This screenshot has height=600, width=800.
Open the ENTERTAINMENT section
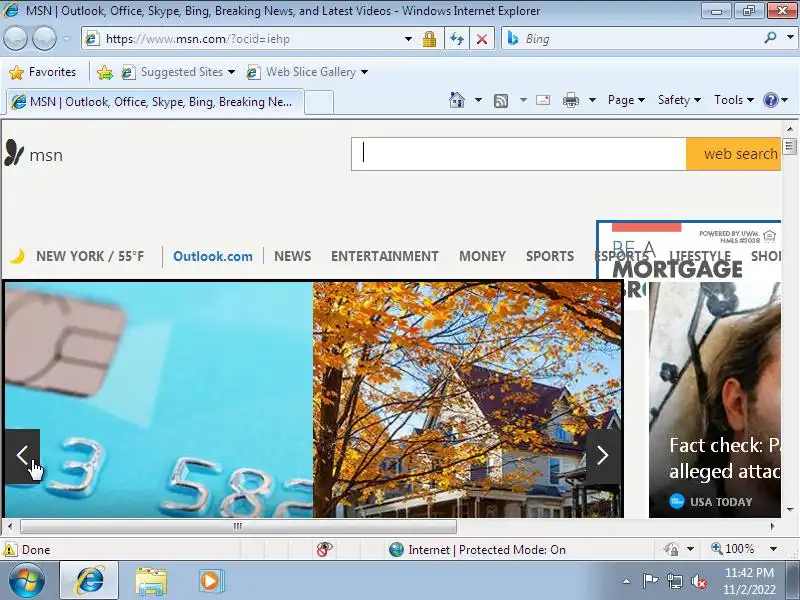tap(385, 256)
